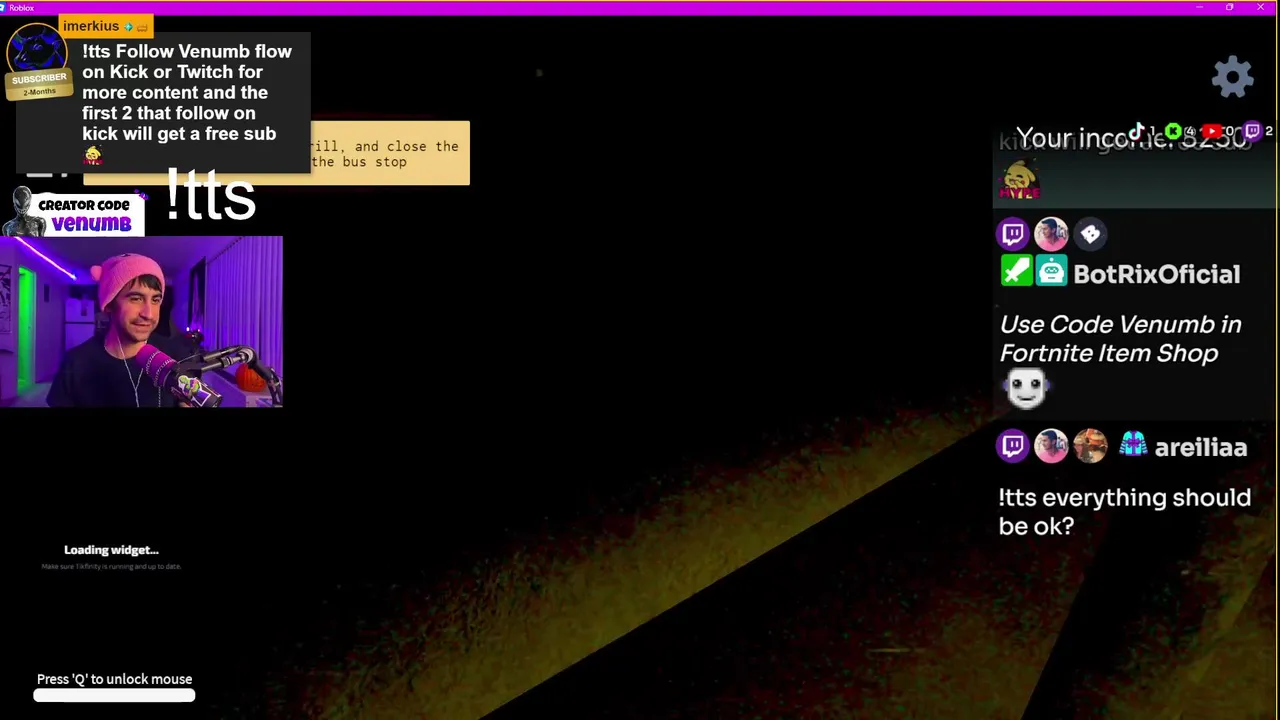Click the areiliaa username
Screen dimensions: 1280x720
1201,447
